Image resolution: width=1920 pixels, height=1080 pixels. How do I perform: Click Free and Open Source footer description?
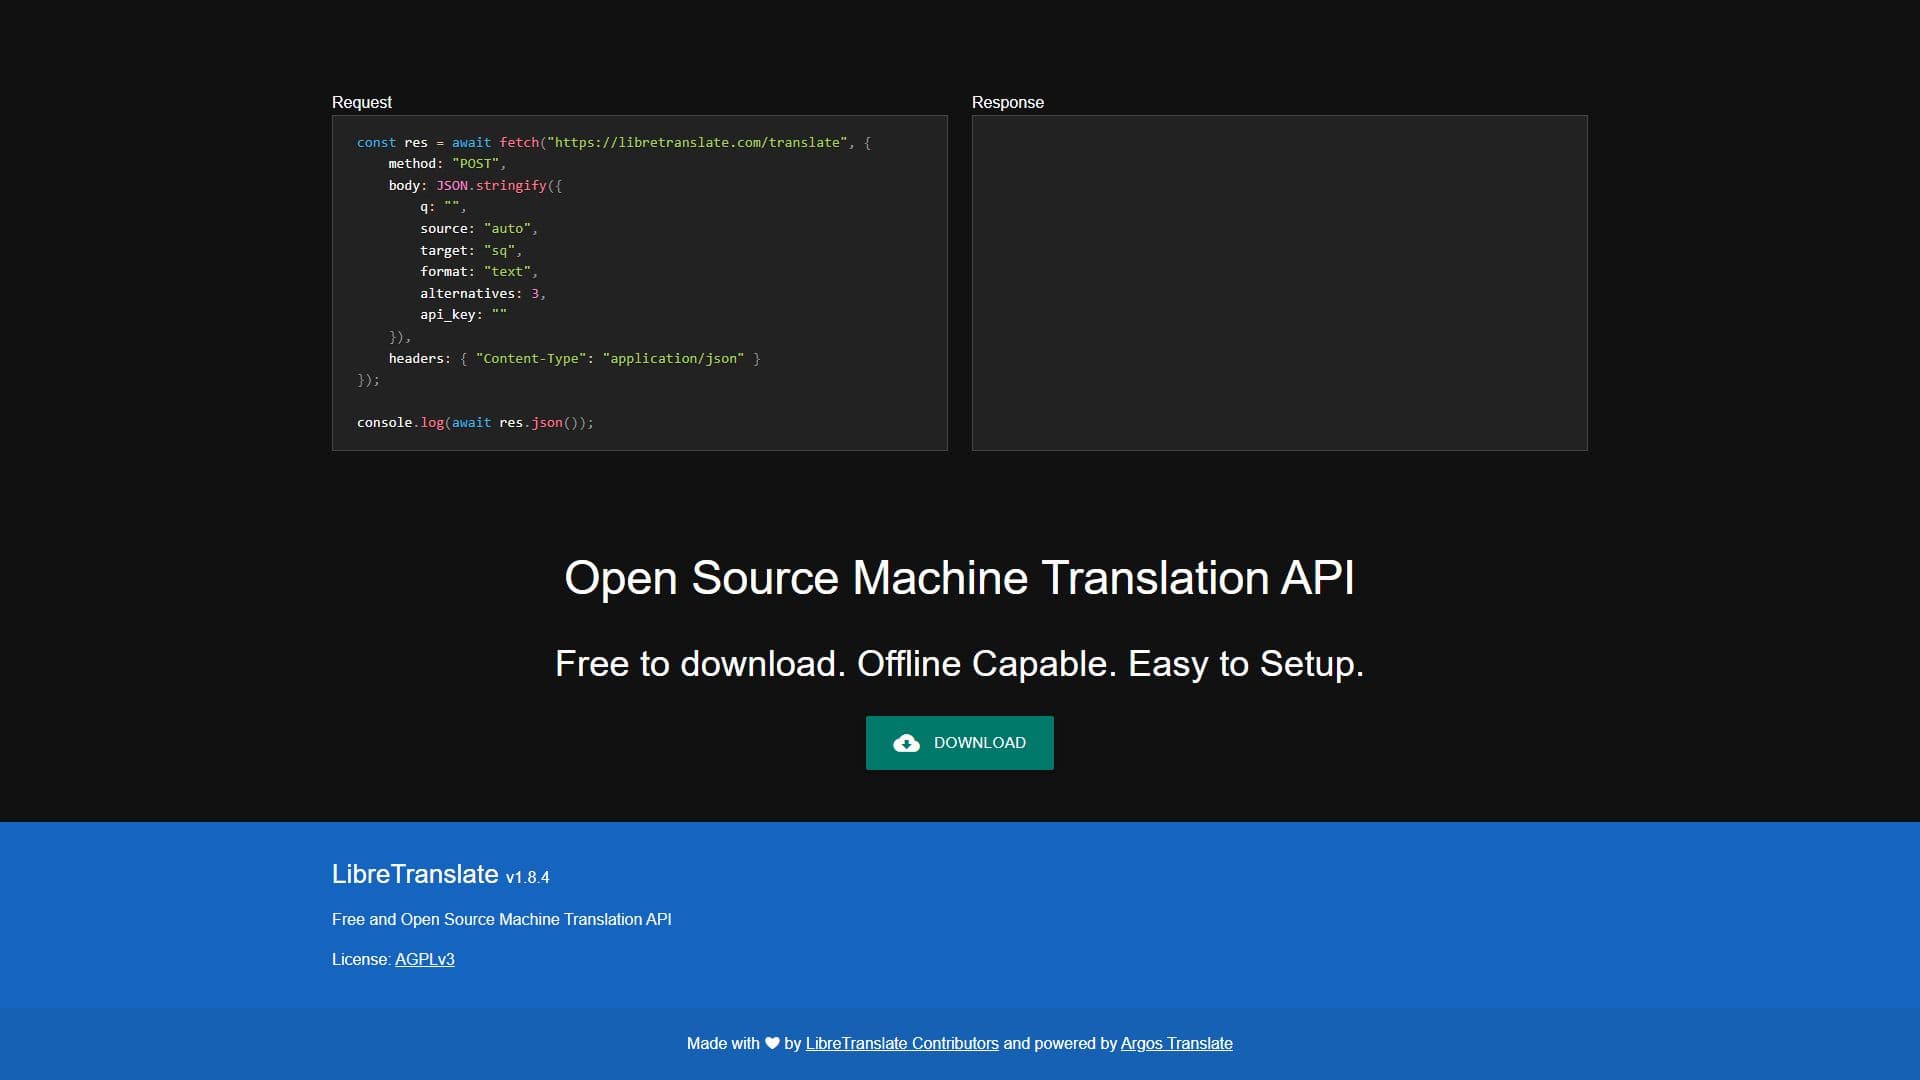(x=502, y=919)
